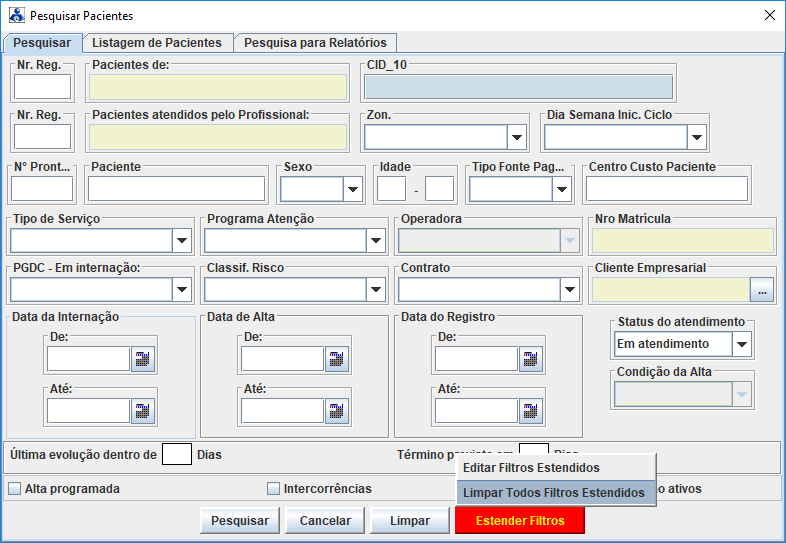The image size is (786, 543).
Task: Click the Cancelar button
Action: pyautogui.click(x=325, y=520)
